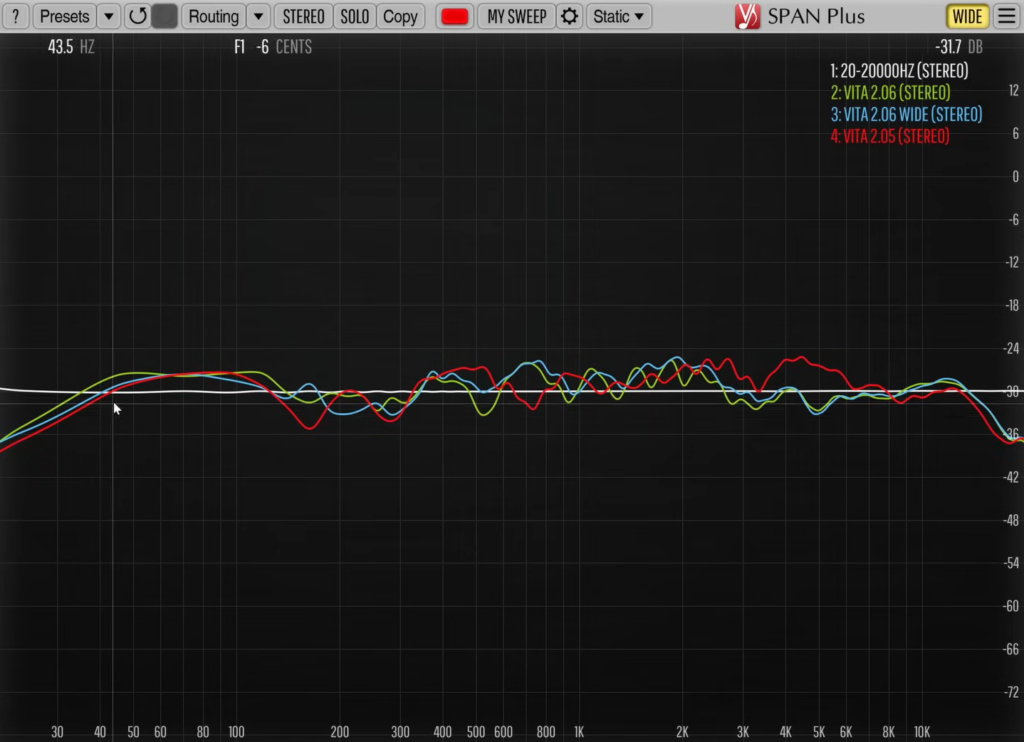This screenshot has width=1024, height=742.
Task: Click the 10K frequency axis label
Action: tap(921, 732)
